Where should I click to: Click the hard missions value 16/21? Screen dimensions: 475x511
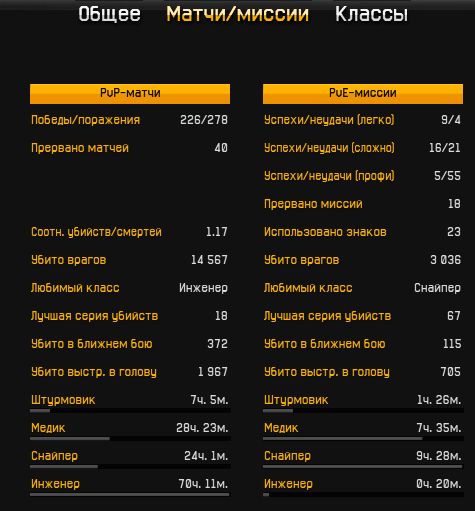click(445, 148)
